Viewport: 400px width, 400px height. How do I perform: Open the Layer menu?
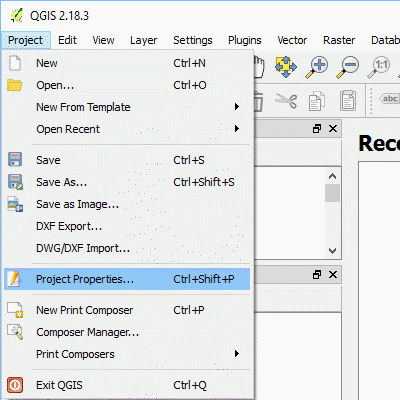(143, 40)
